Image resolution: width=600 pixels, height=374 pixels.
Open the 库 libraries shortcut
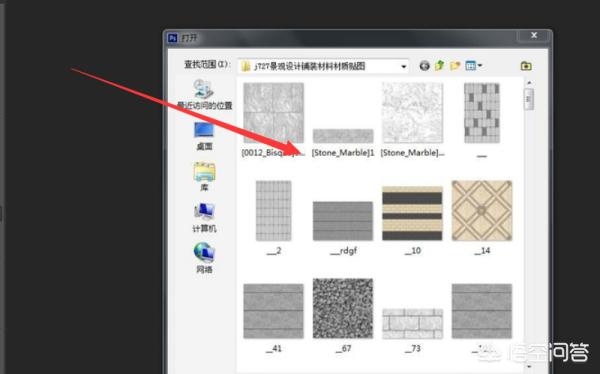(x=204, y=177)
